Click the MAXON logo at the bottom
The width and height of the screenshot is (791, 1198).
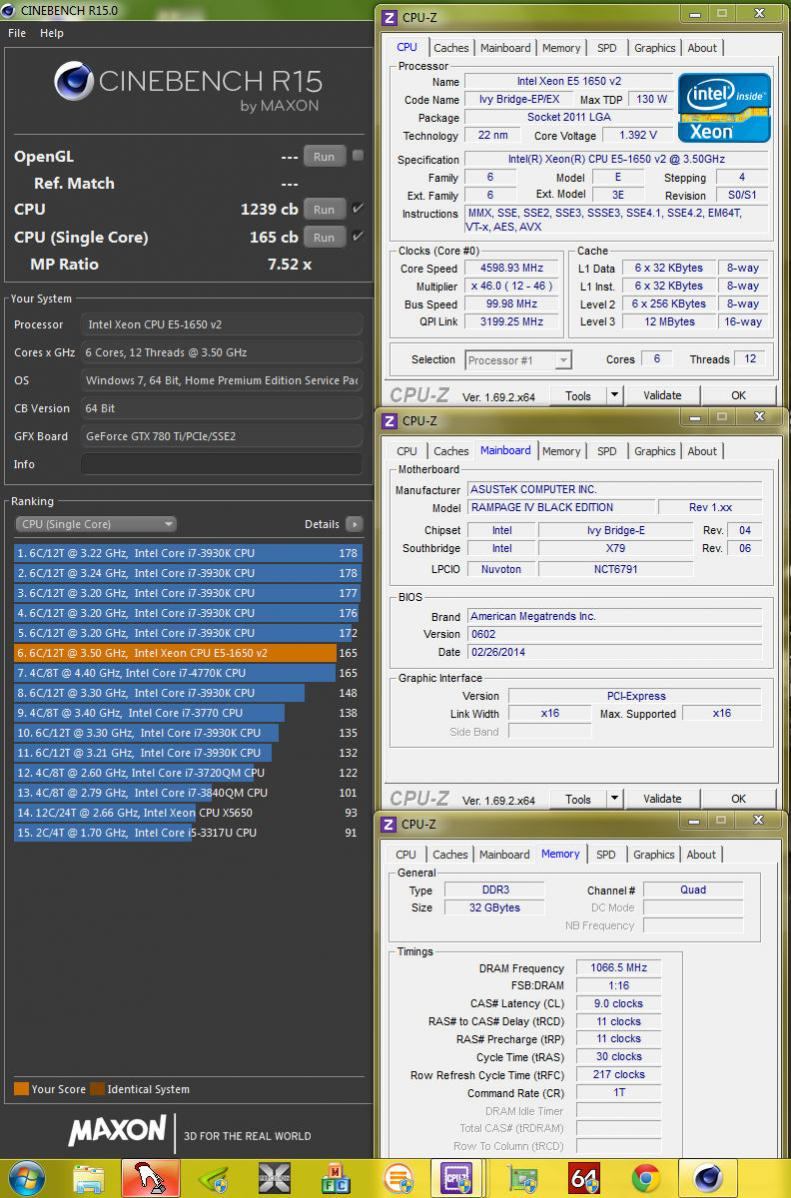coord(117,1130)
